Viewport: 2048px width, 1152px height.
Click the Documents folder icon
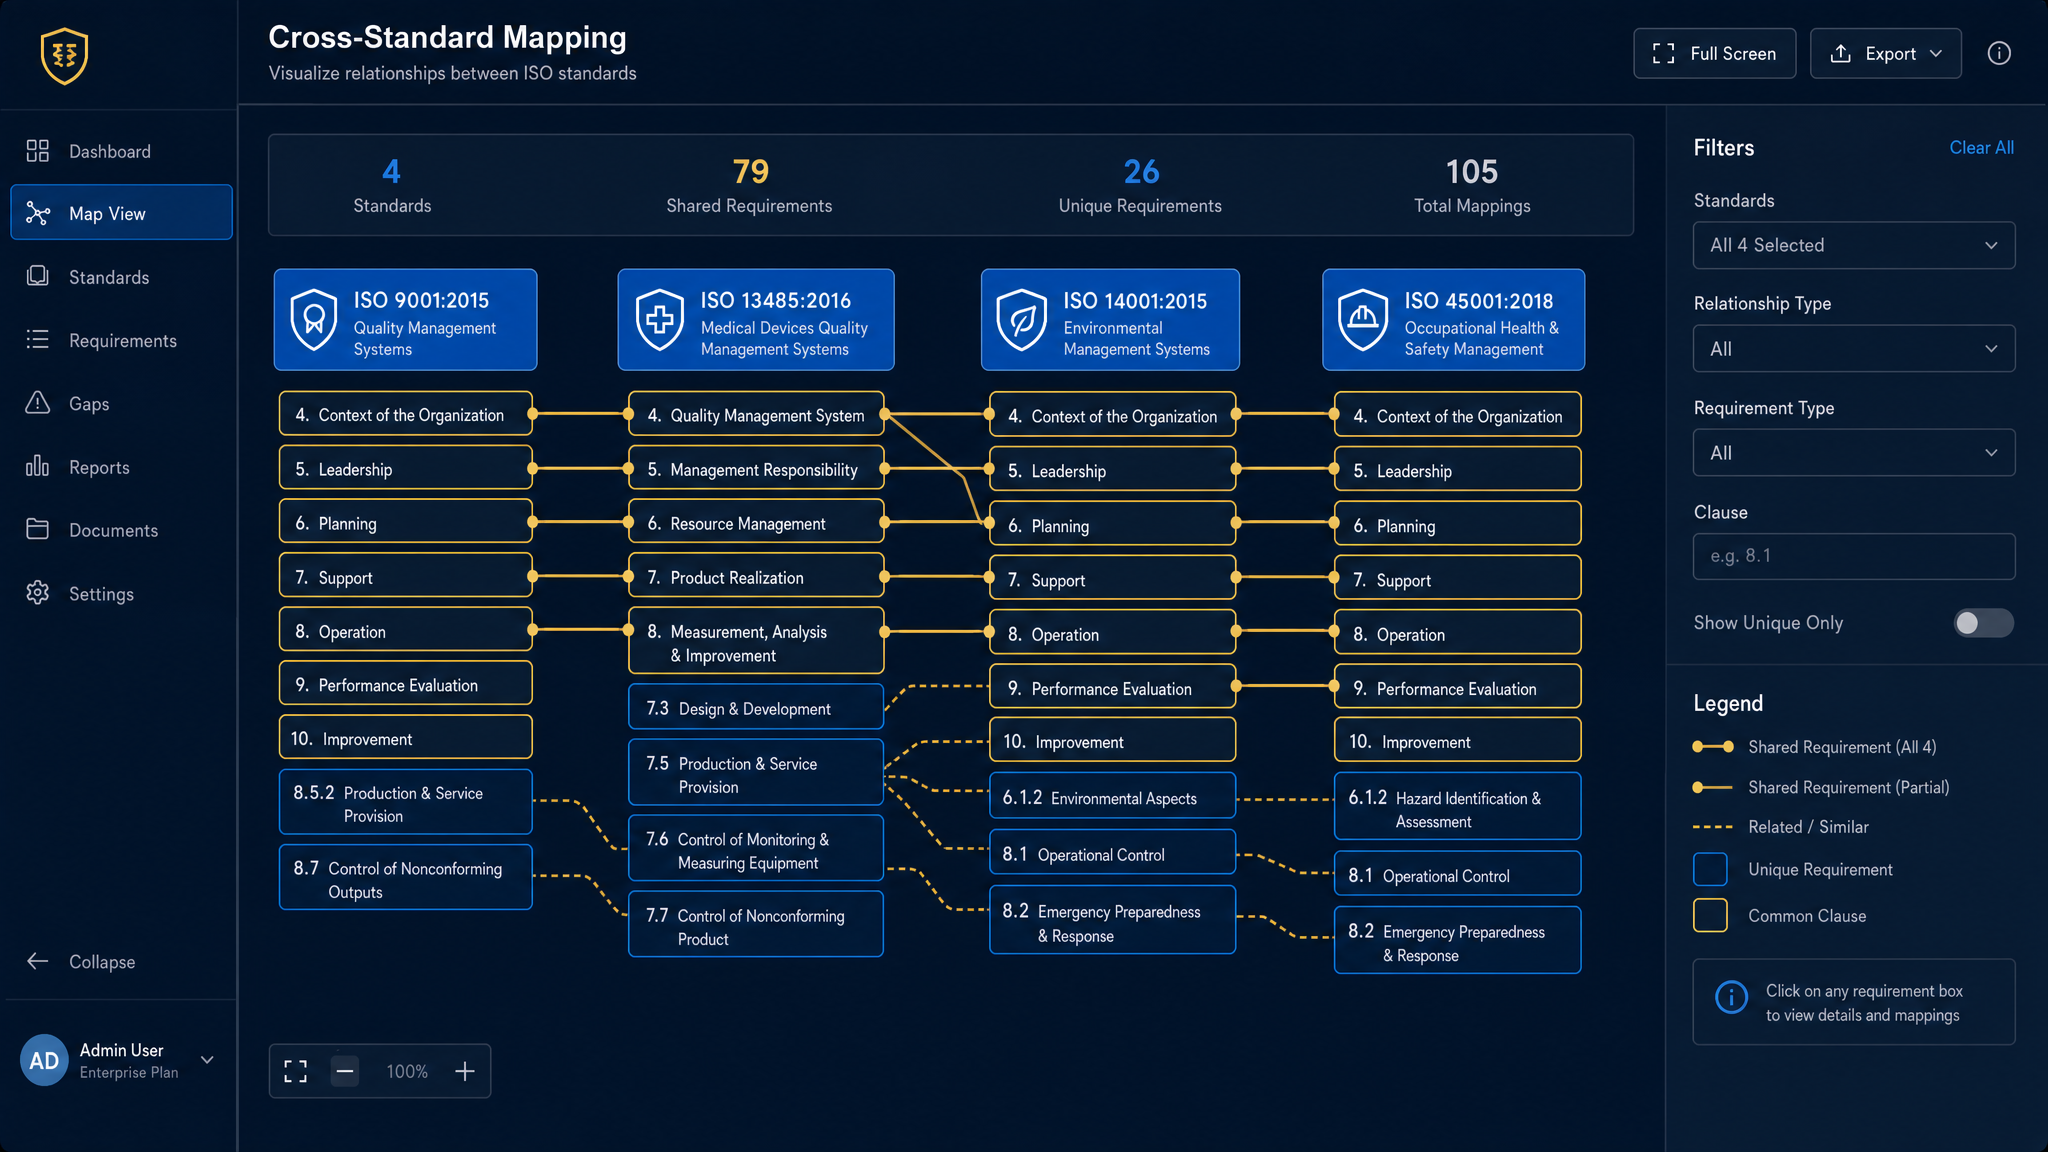(x=38, y=529)
